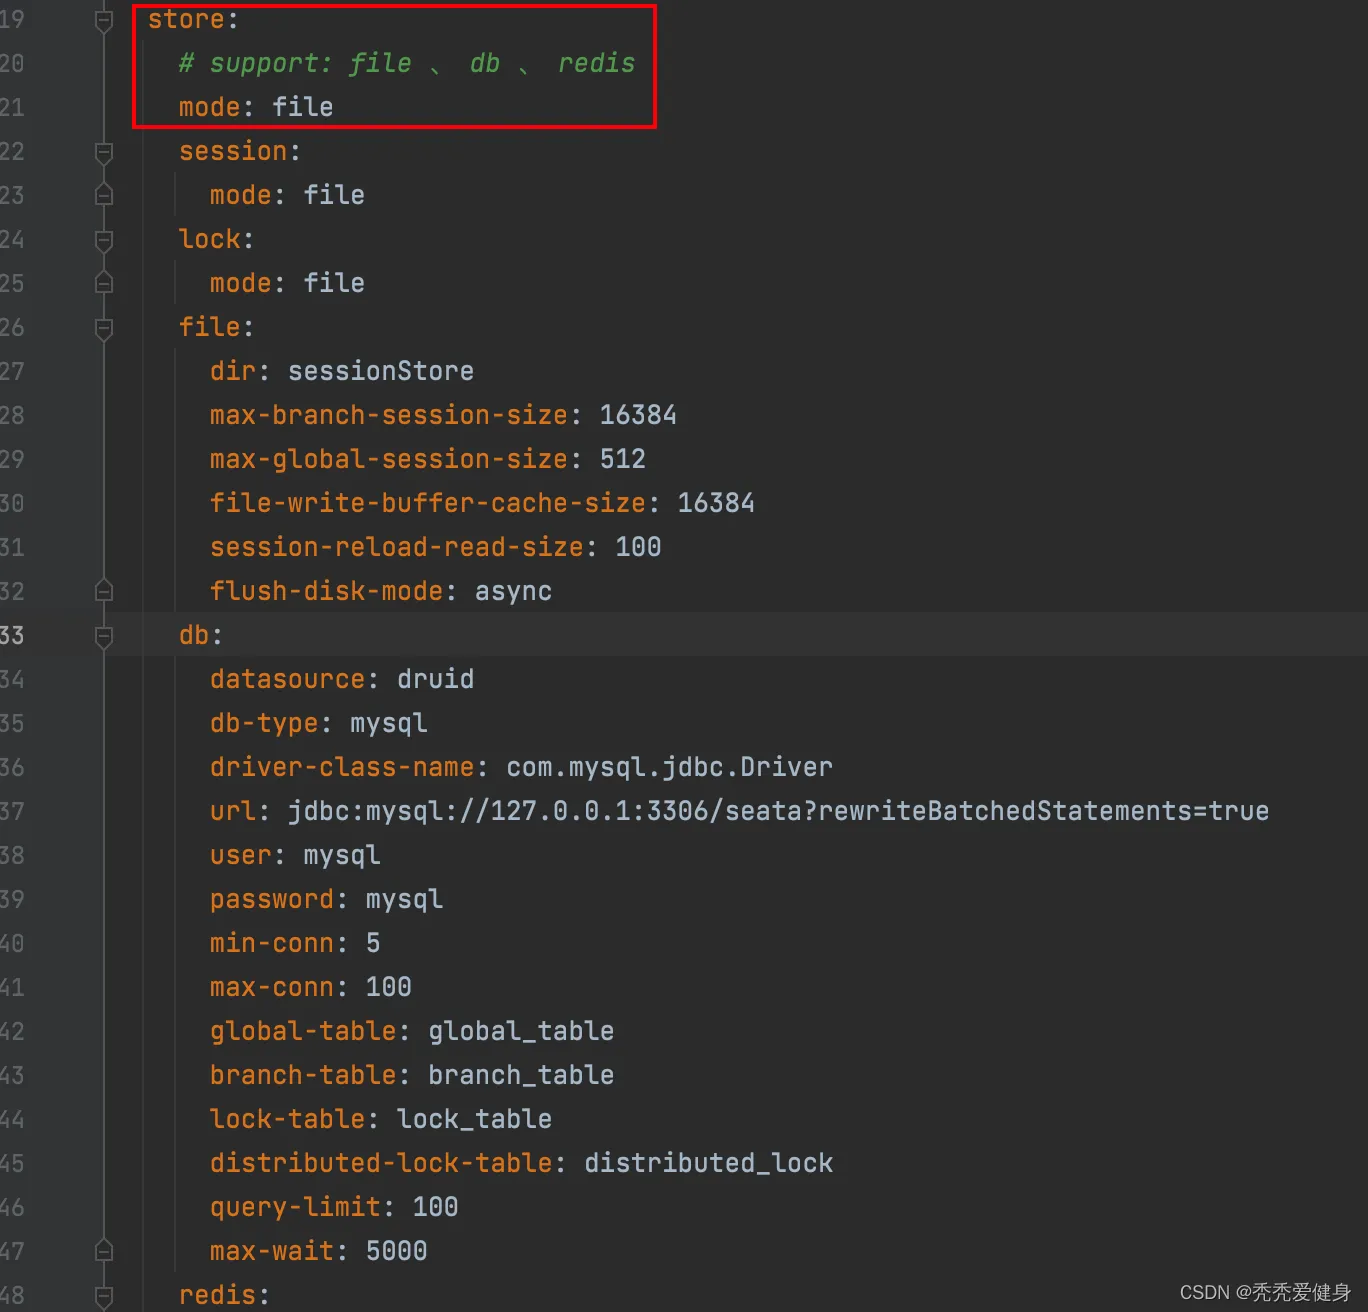Collapse the session block fold marker

(x=104, y=152)
